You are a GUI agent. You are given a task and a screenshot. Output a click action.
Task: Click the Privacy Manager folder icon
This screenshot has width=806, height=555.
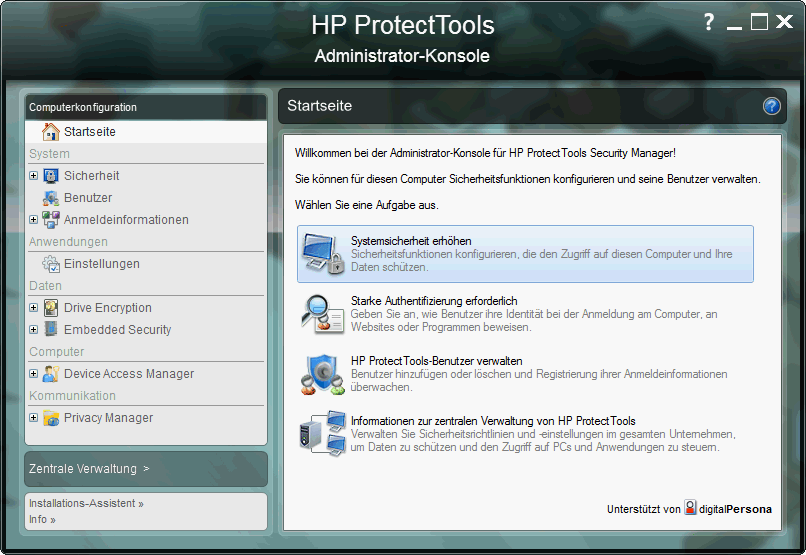coord(50,418)
